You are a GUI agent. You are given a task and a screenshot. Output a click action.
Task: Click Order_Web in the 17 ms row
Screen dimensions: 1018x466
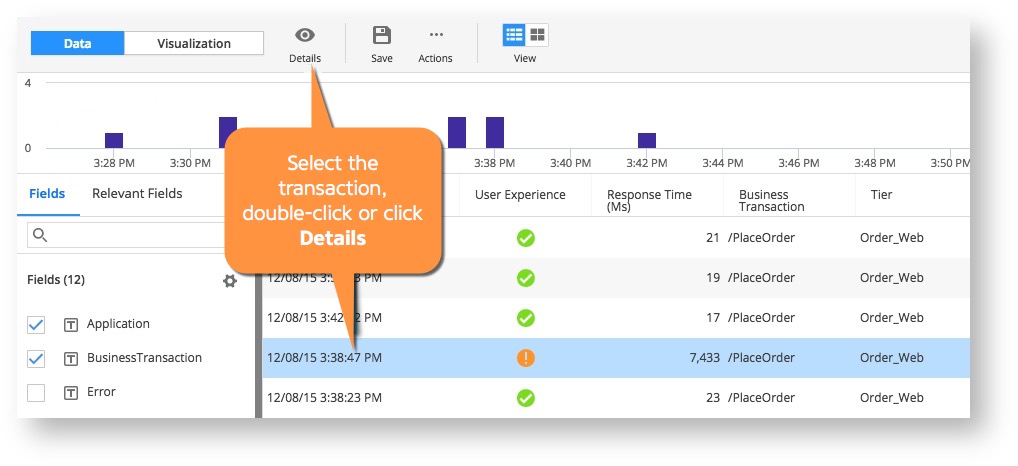point(891,318)
